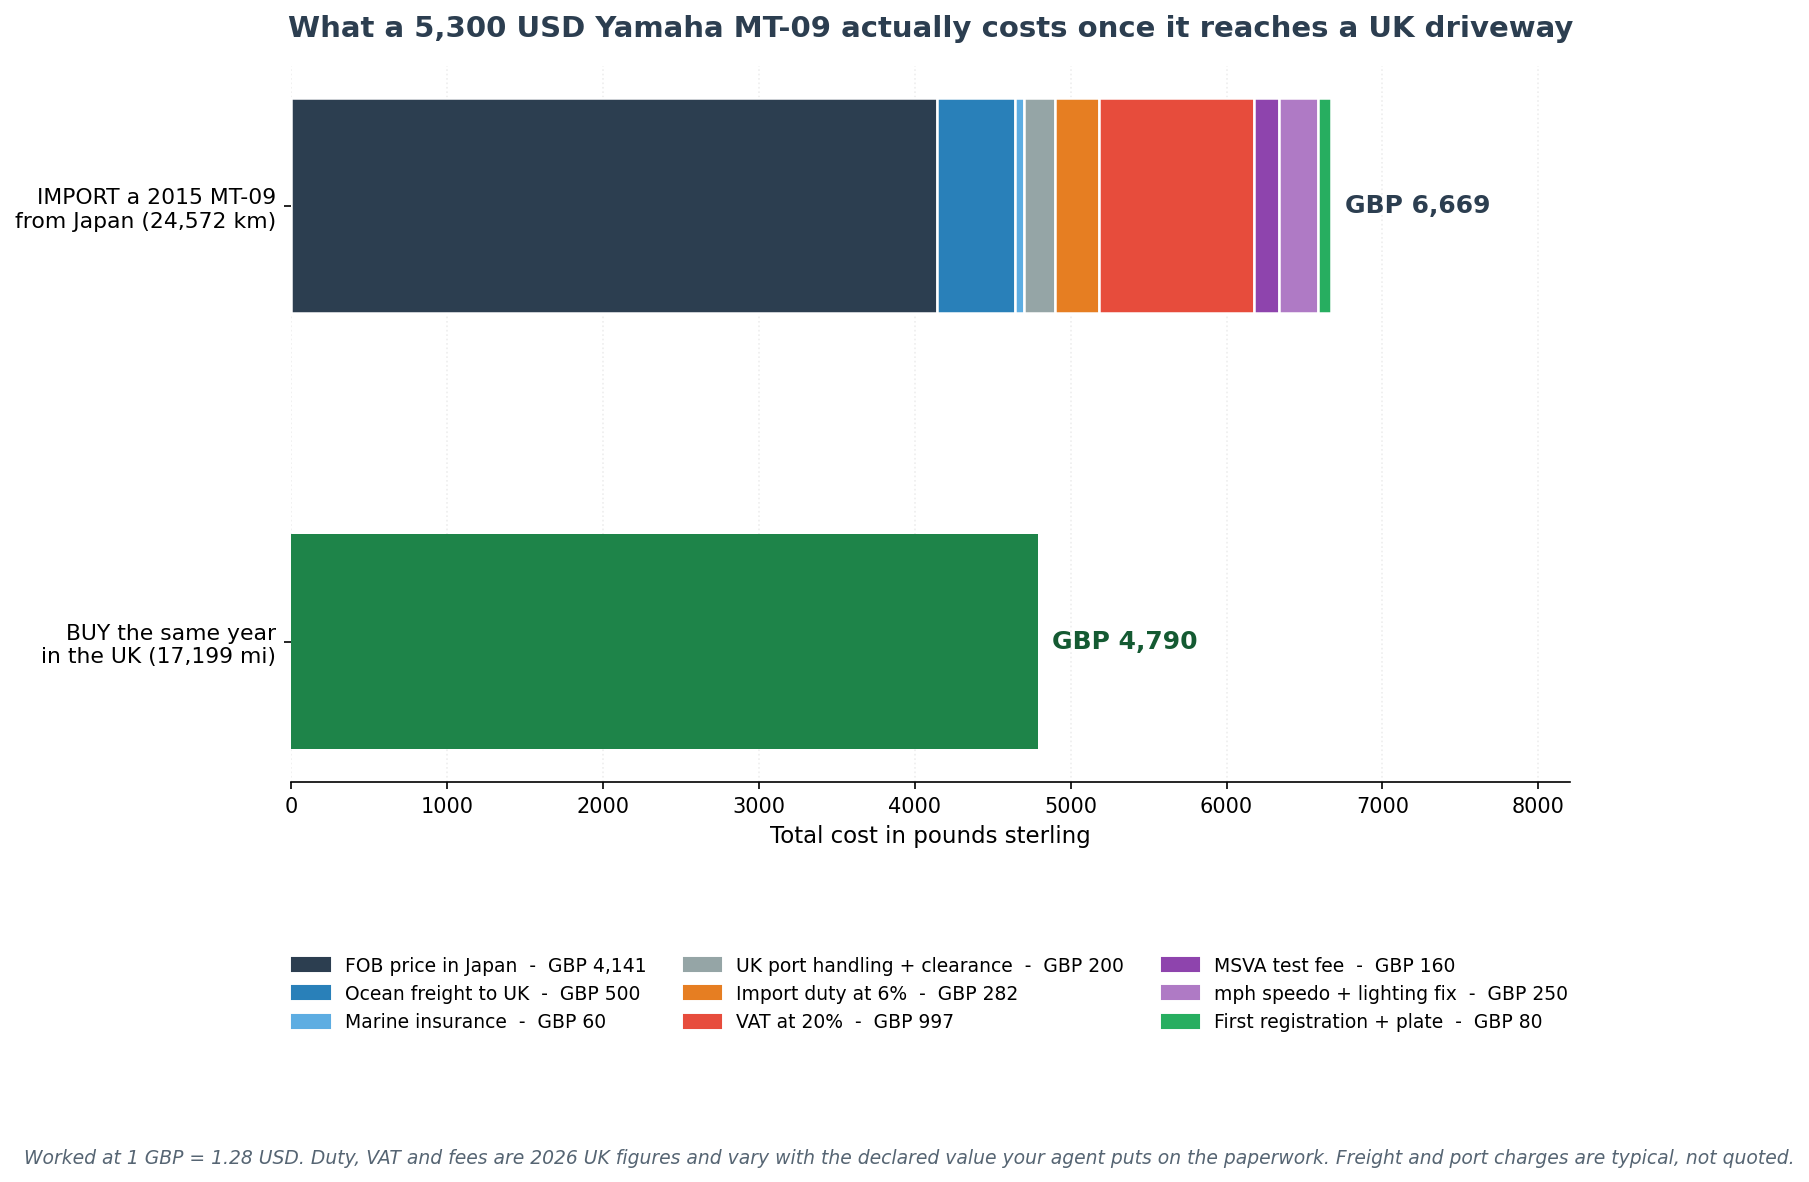Viewport: 1809px width, 1182px height.
Task: Click the mph speedo fix legend swatch
Action: coord(1180,993)
